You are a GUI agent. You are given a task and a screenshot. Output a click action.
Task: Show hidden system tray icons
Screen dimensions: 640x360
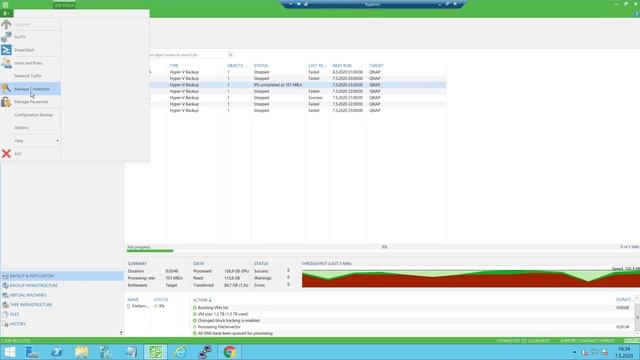pos(575,352)
